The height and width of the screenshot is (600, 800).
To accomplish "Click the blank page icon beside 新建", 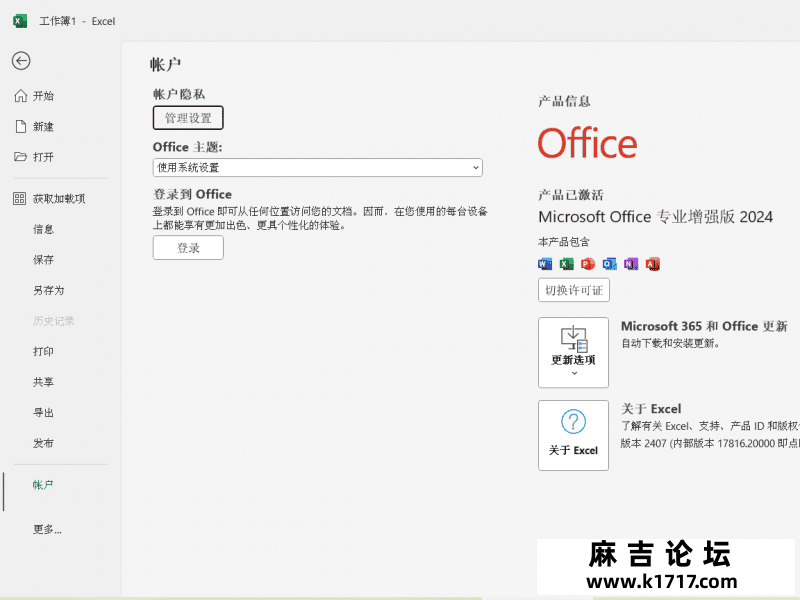I will [20, 127].
